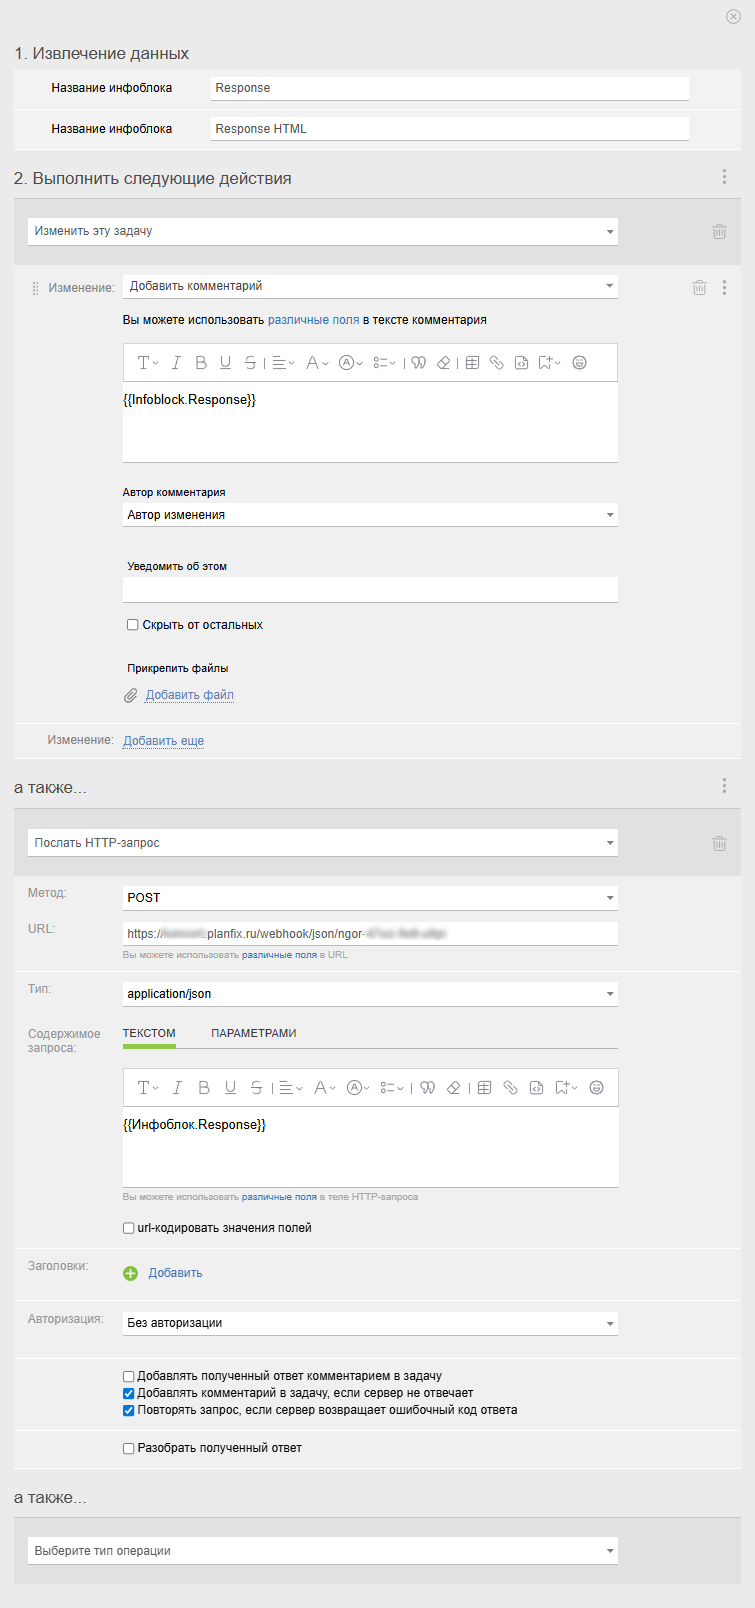Screen dimensions: 755x1608
Task: Insert emoji in the comment editor toolbar
Action: [579, 363]
